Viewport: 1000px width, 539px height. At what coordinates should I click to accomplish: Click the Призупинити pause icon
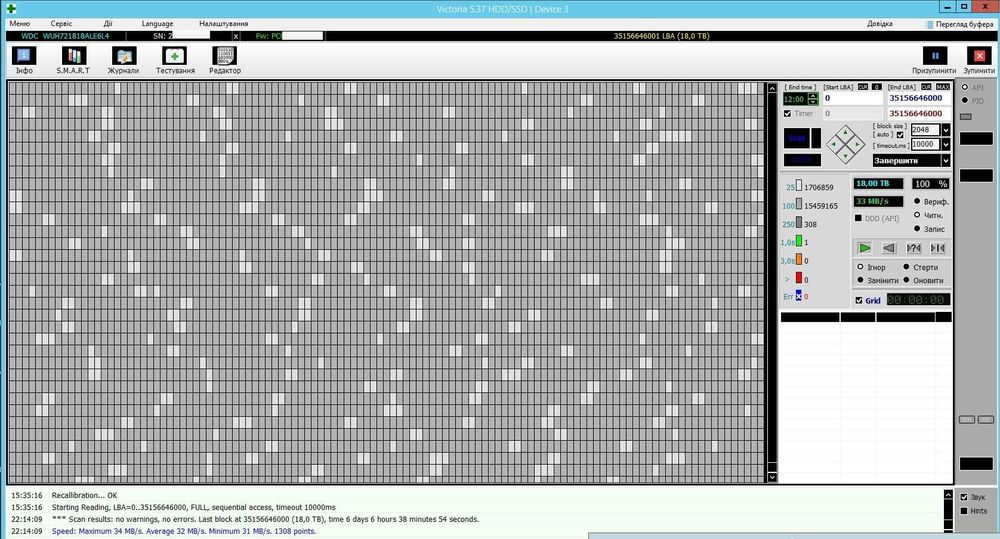tap(934, 55)
